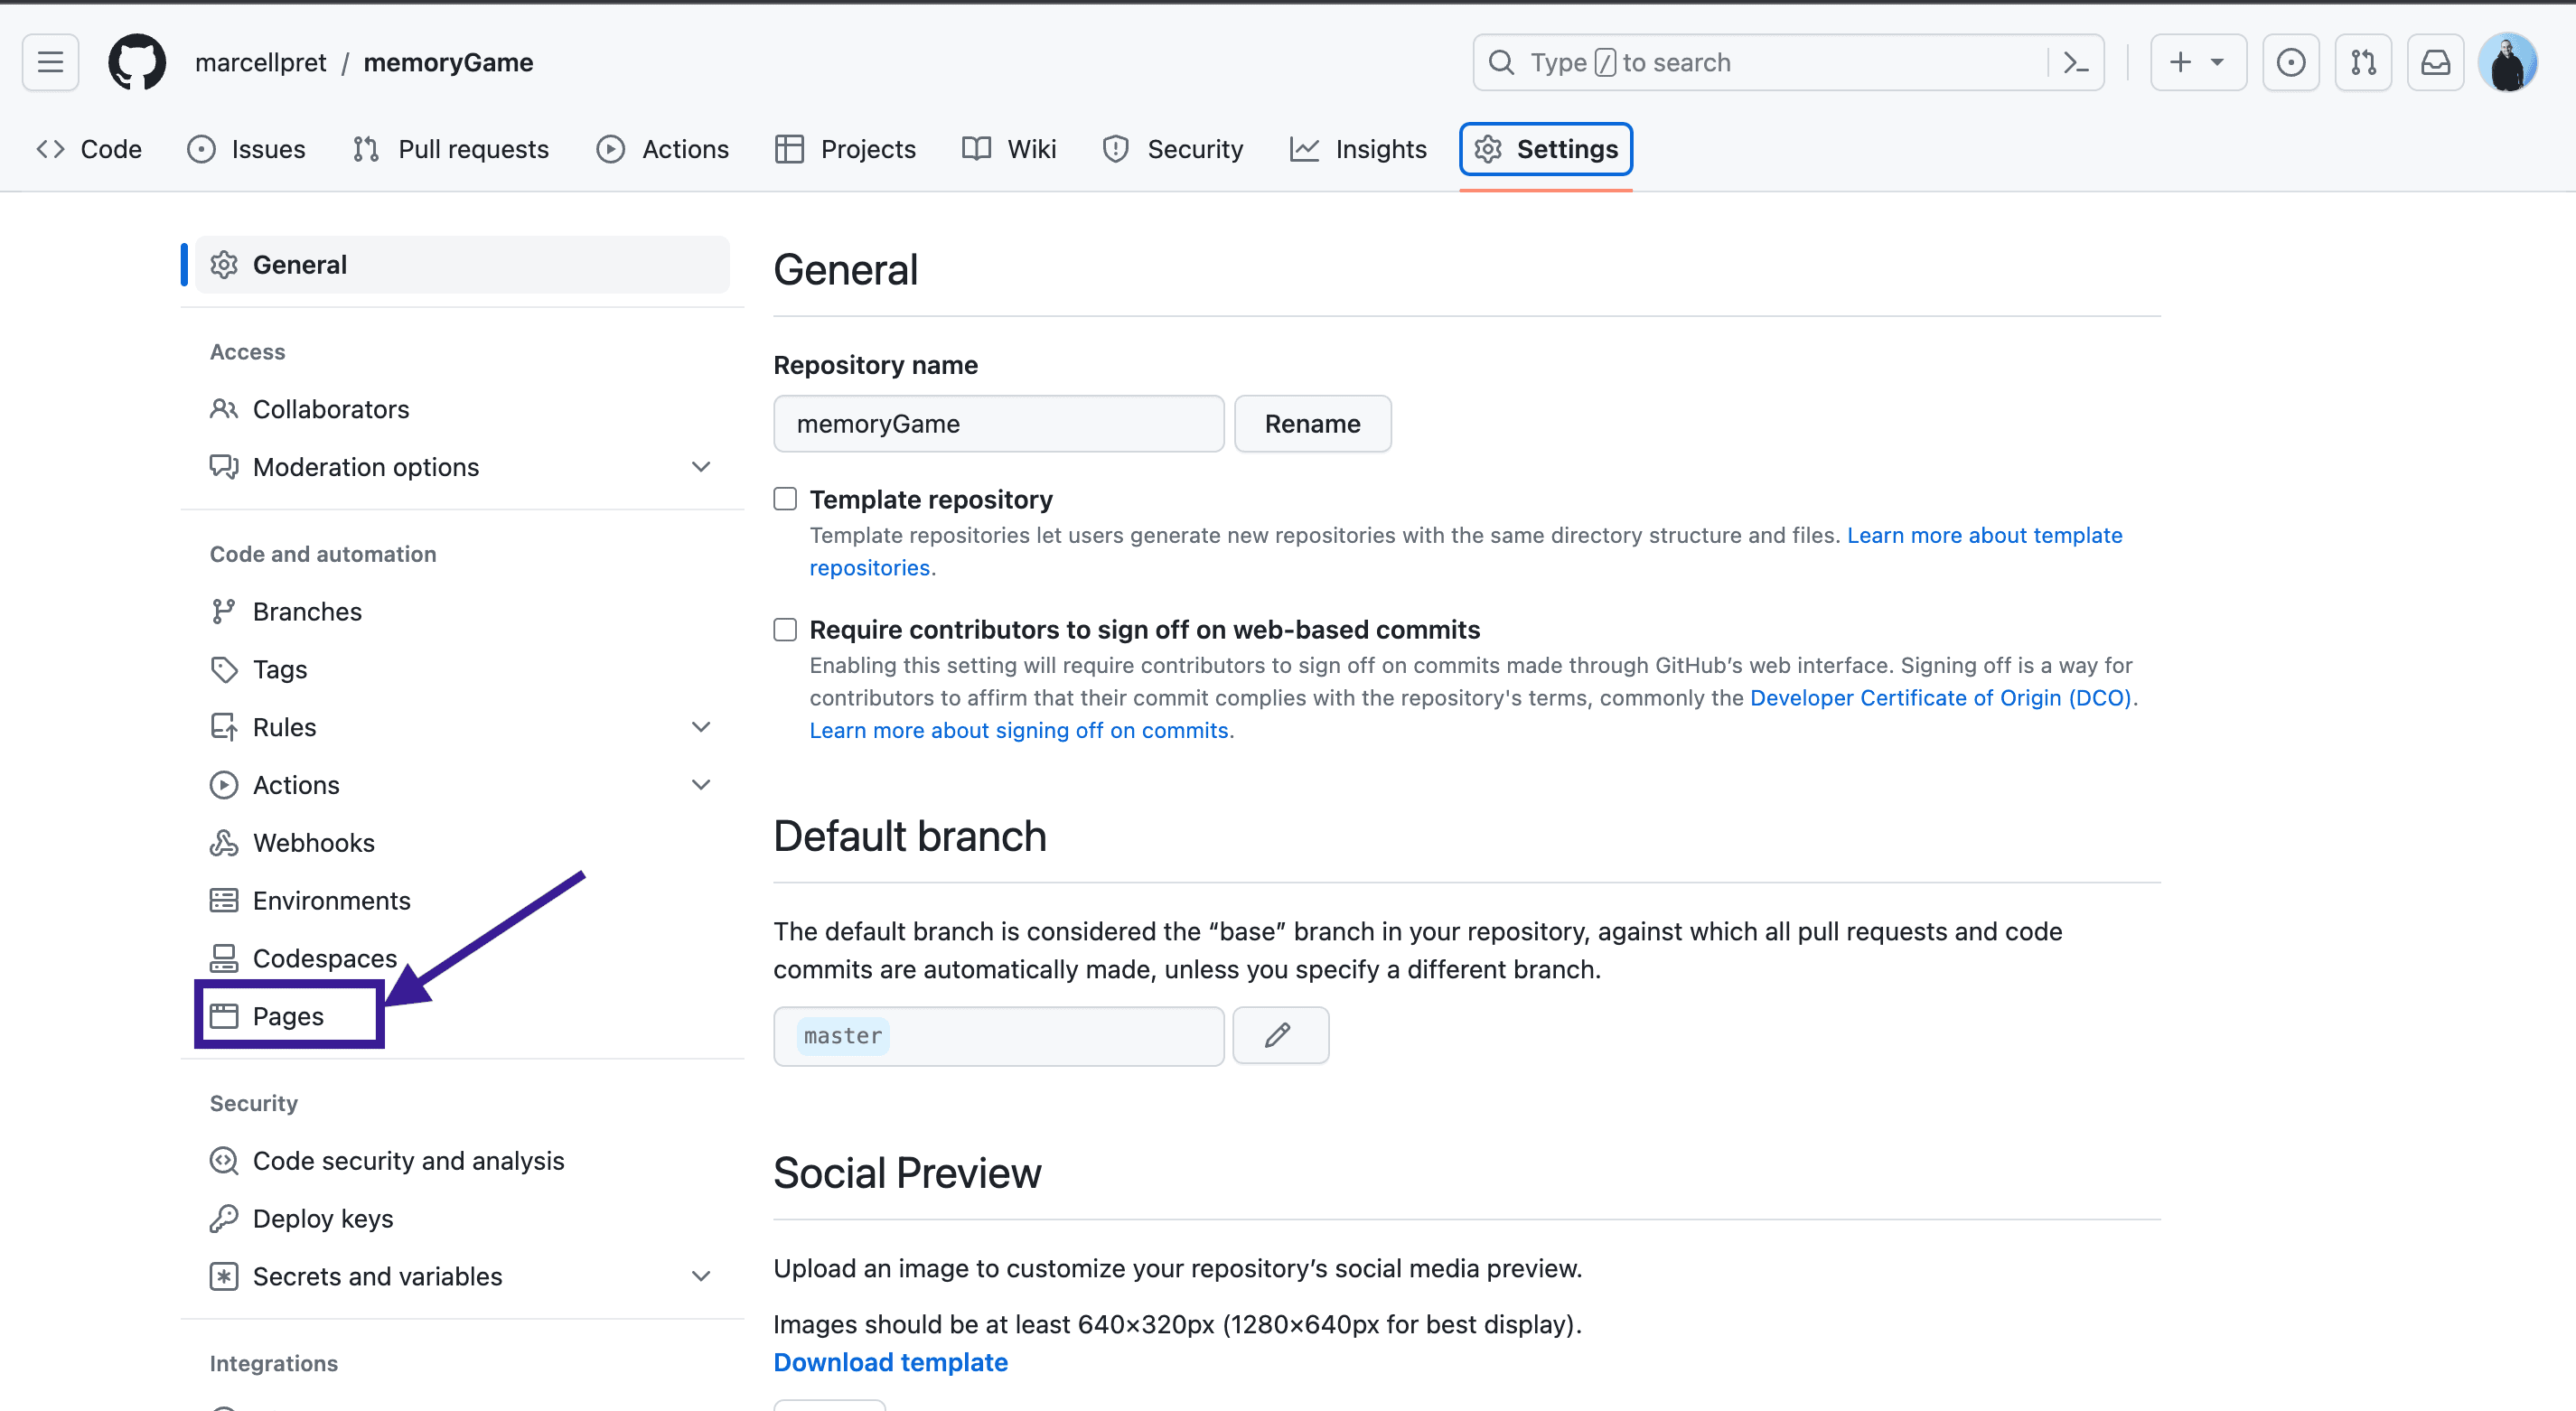Enable the Template repository checkbox
2576x1411 pixels.
pyautogui.click(x=784, y=498)
